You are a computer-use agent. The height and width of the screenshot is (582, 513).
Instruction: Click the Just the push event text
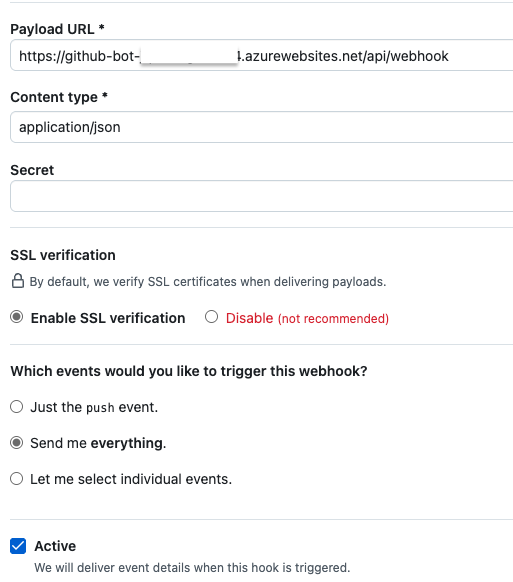94,407
